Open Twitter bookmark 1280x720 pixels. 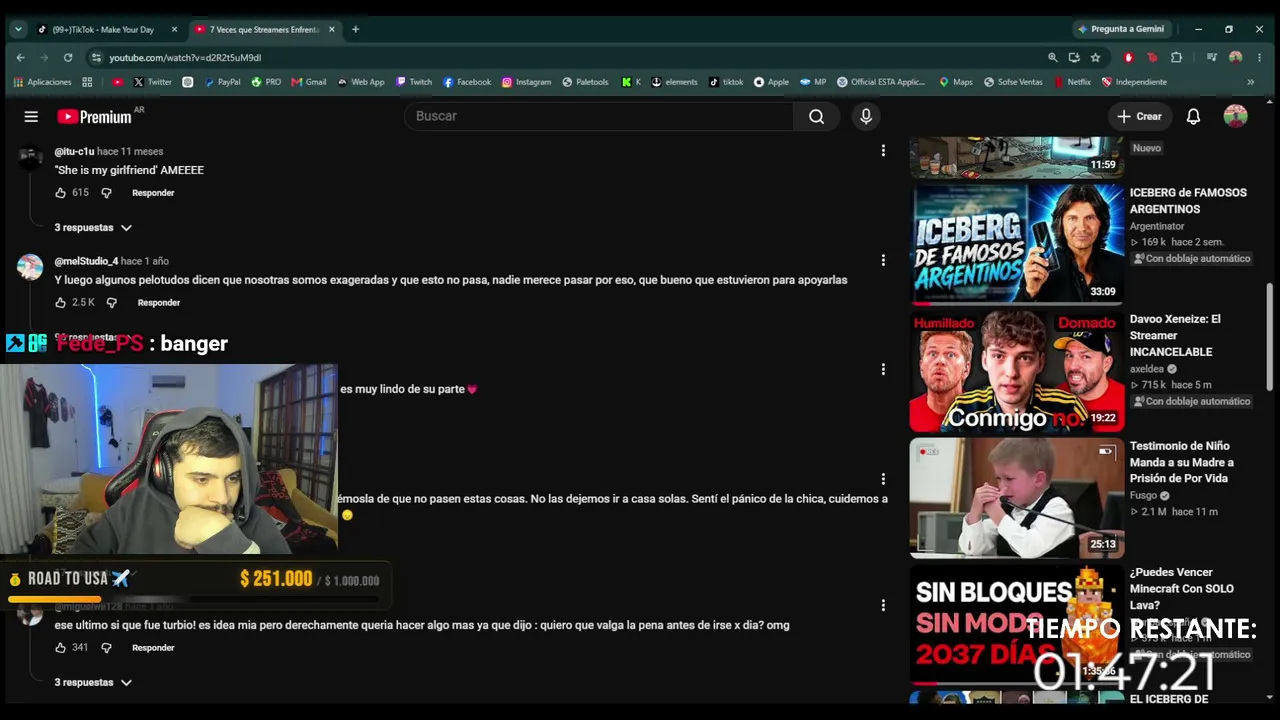tap(152, 82)
